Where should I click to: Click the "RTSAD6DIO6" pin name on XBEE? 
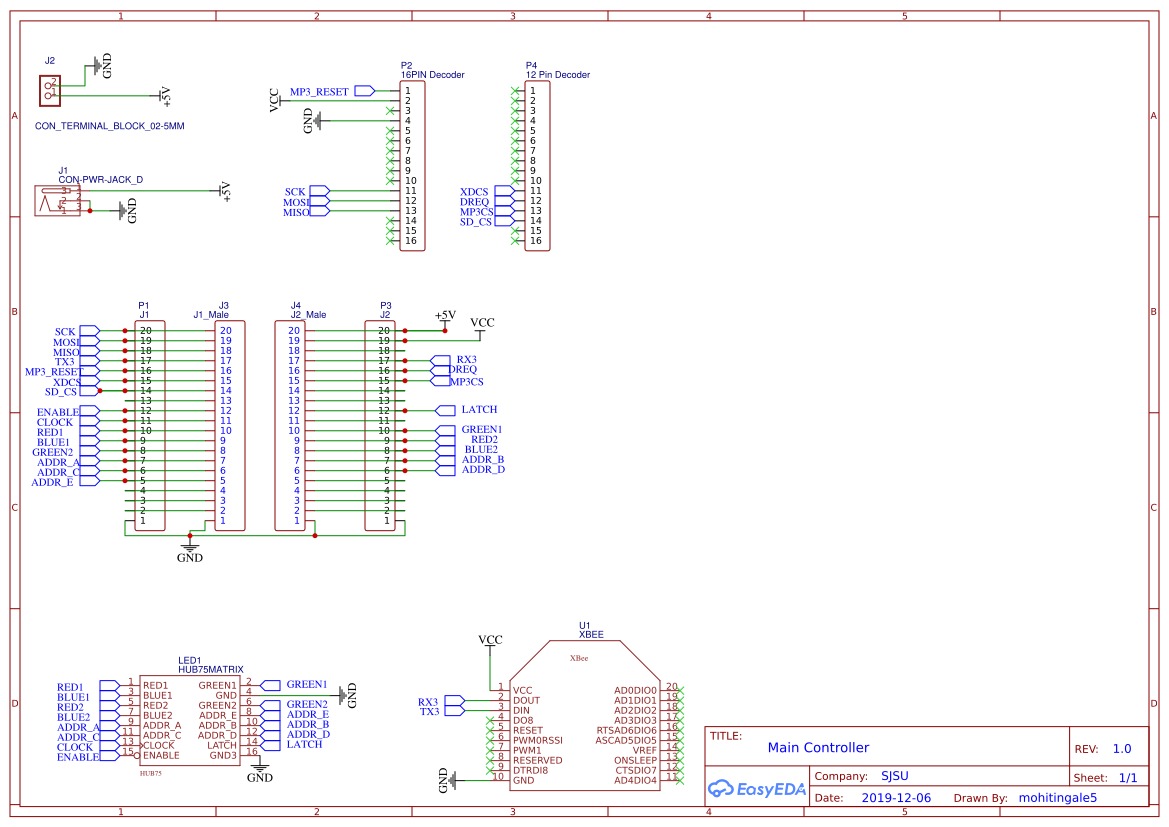[626, 731]
